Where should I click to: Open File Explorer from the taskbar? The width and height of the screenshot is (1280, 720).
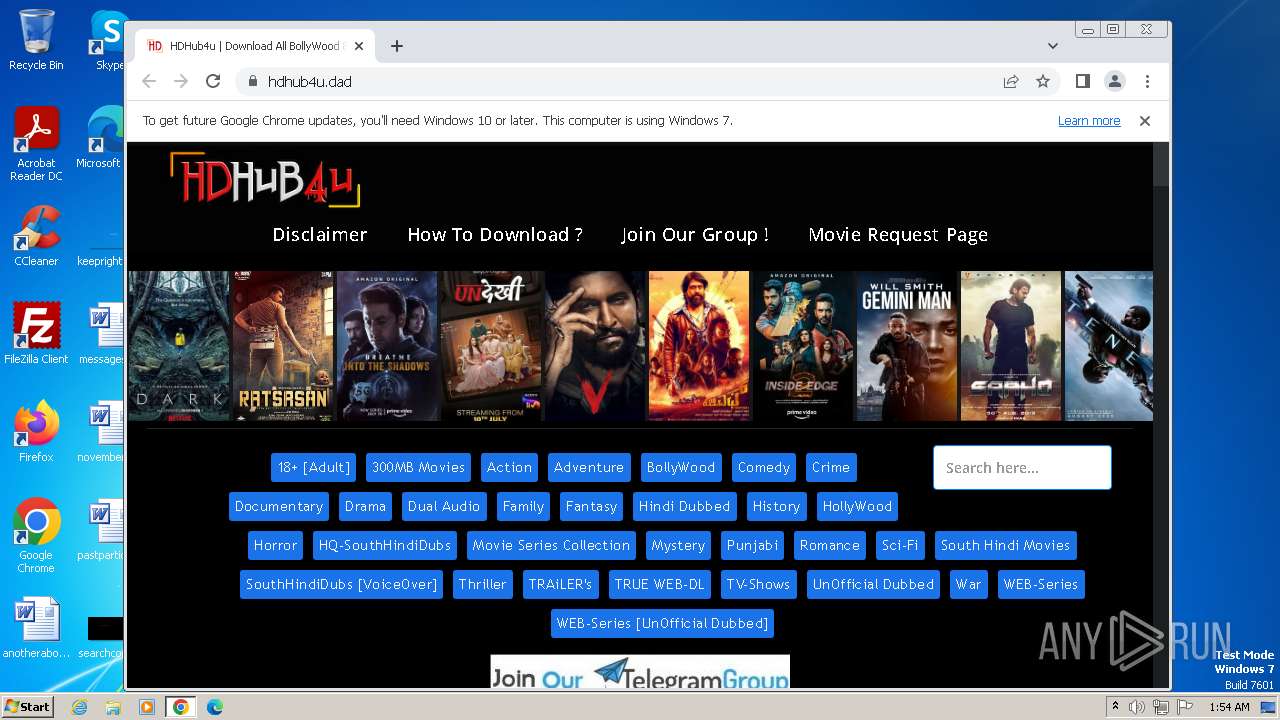click(x=113, y=707)
